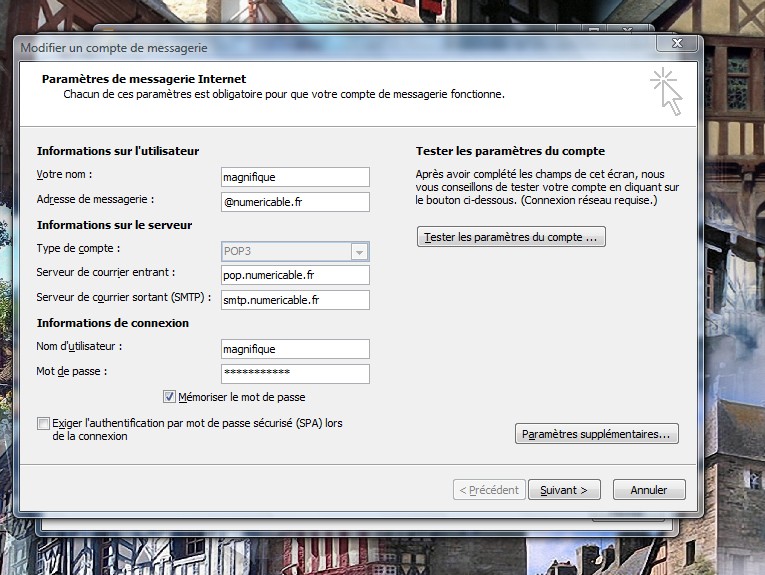Focus the Nom d'utilisateur field

(x=295, y=349)
